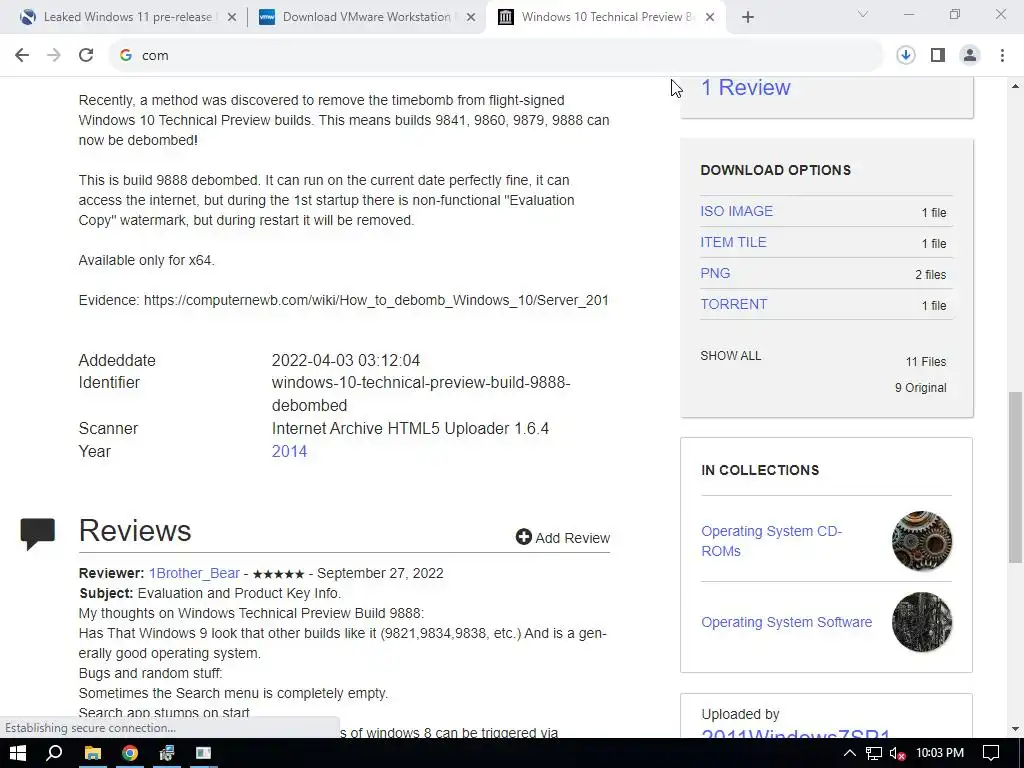1024x768 pixels.
Task: Click 11 Files count text
Action: tap(926, 361)
